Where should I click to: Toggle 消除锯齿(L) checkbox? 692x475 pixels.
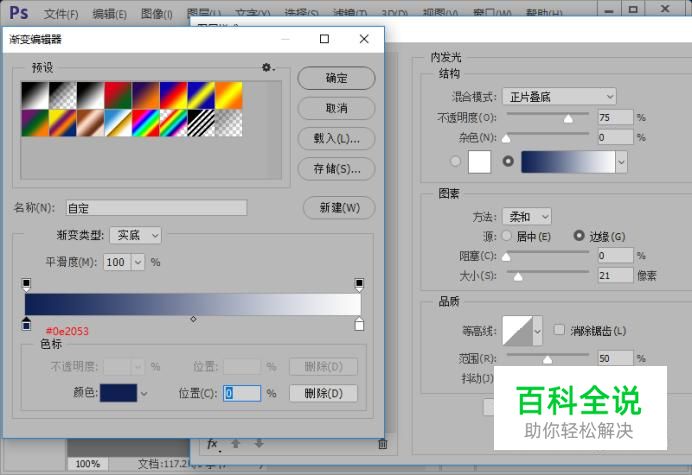(x=559, y=330)
